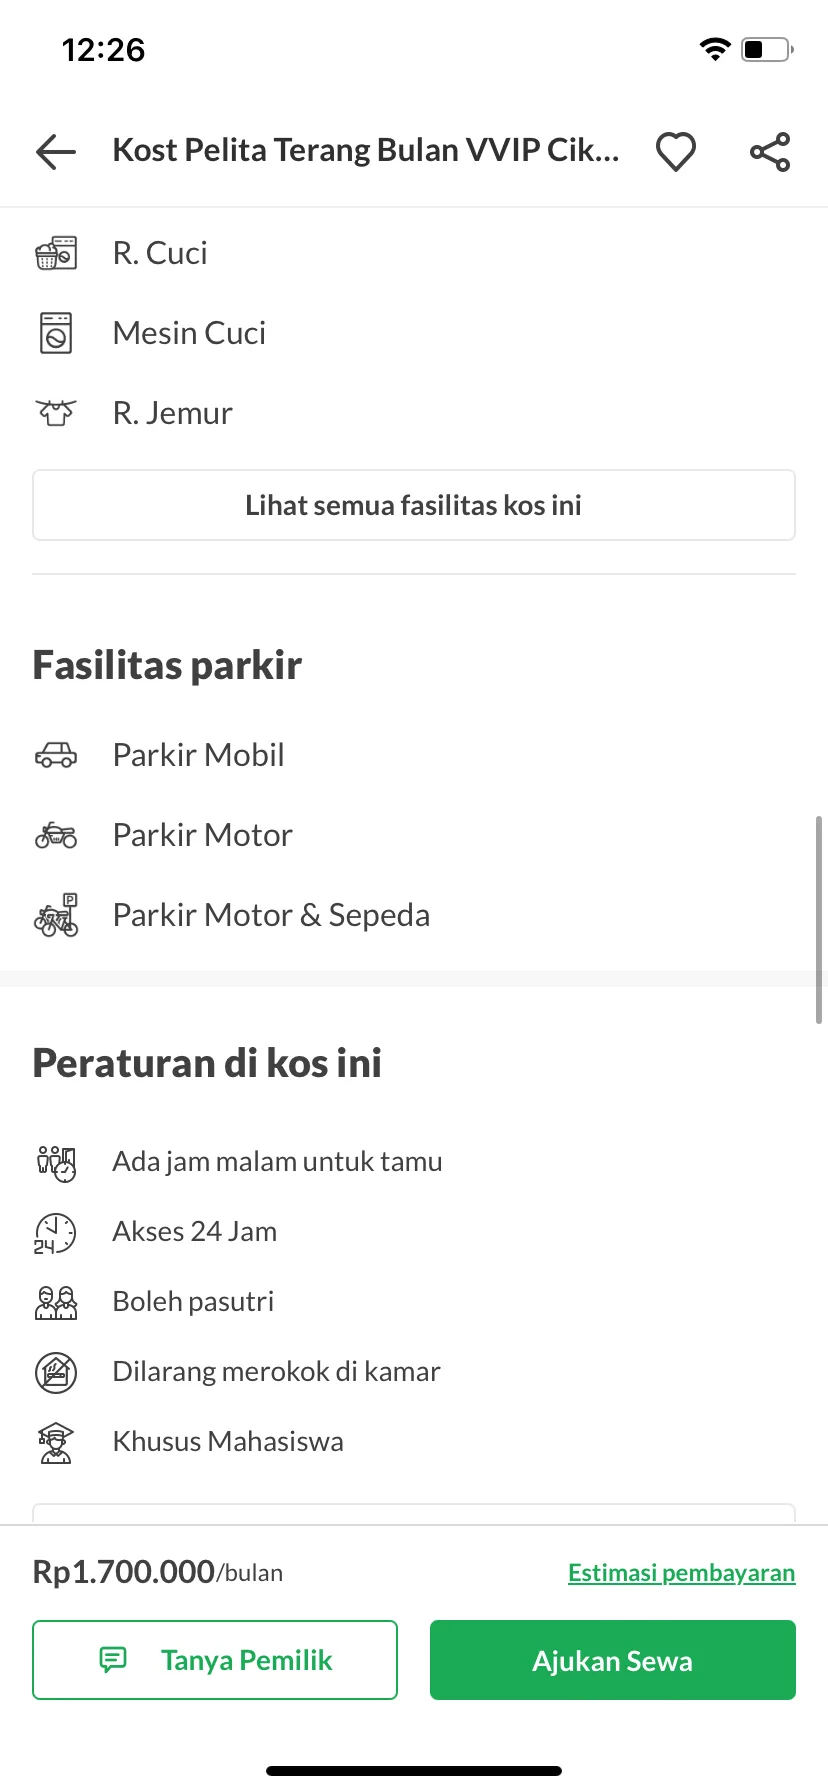Tap the Tanya Pemilik button

click(x=215, y=1660)
